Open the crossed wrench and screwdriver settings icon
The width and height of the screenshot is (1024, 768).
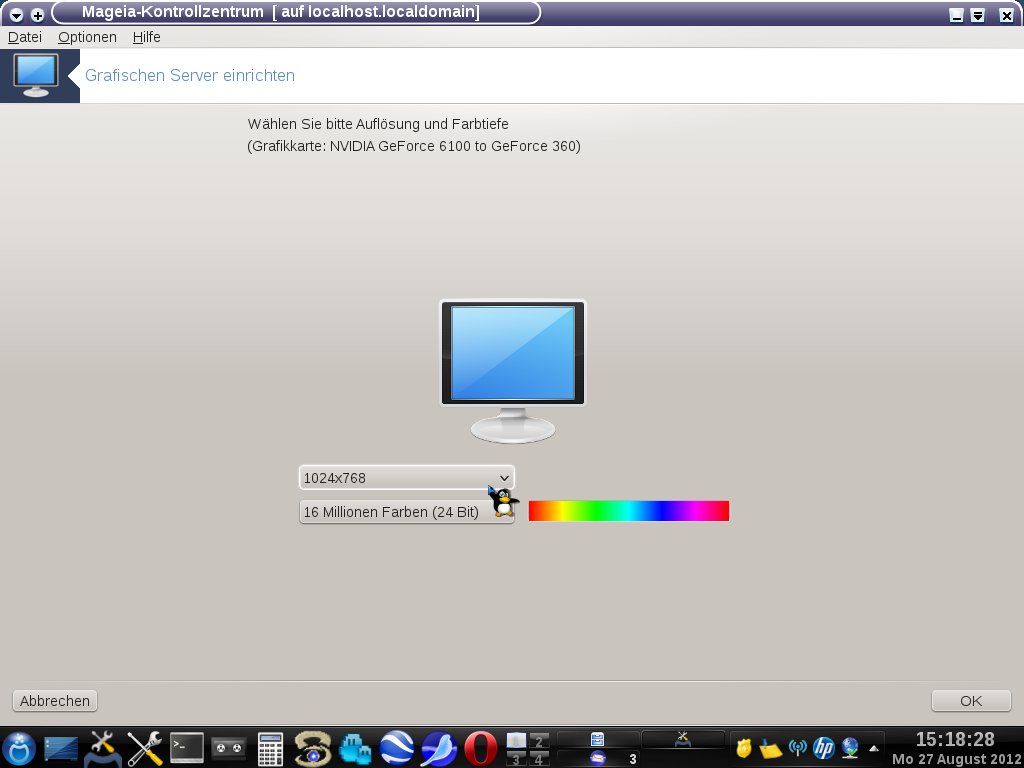point(144,748)
